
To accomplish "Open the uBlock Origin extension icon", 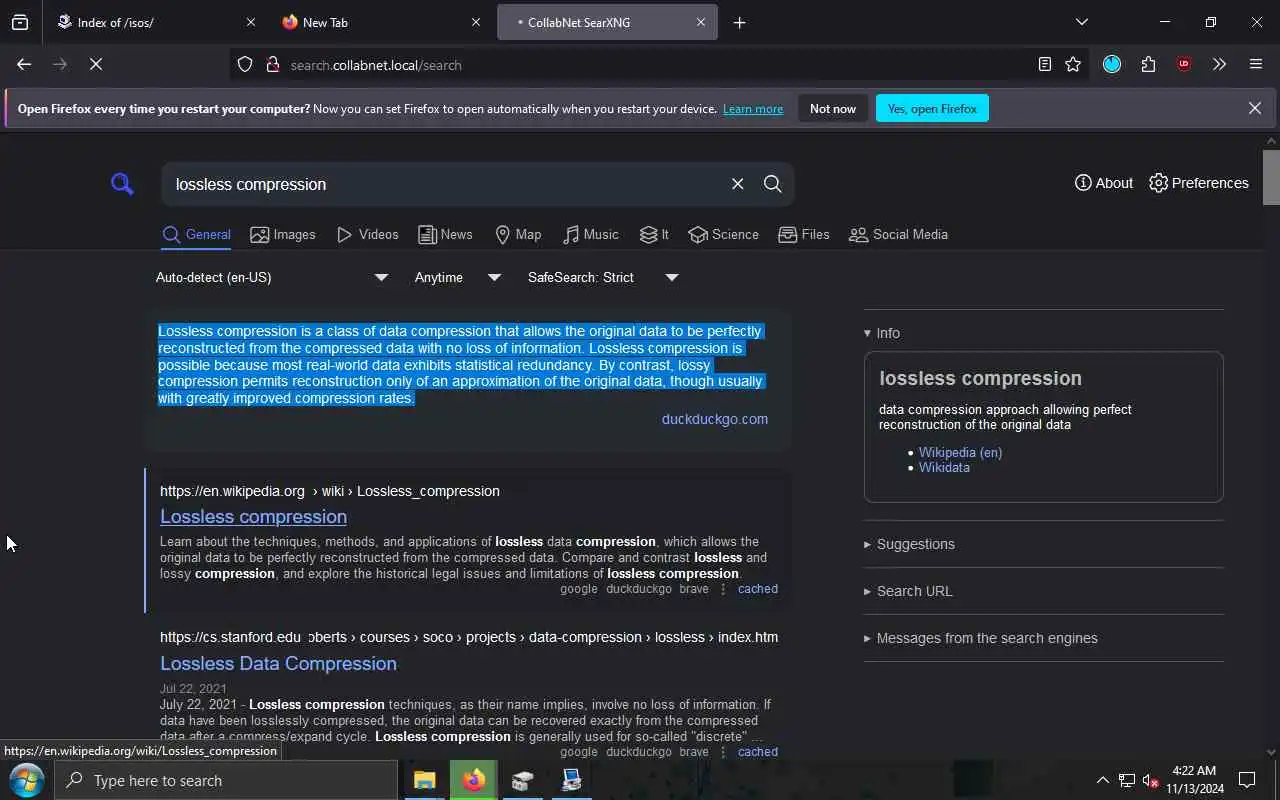I will point(1184,65).
